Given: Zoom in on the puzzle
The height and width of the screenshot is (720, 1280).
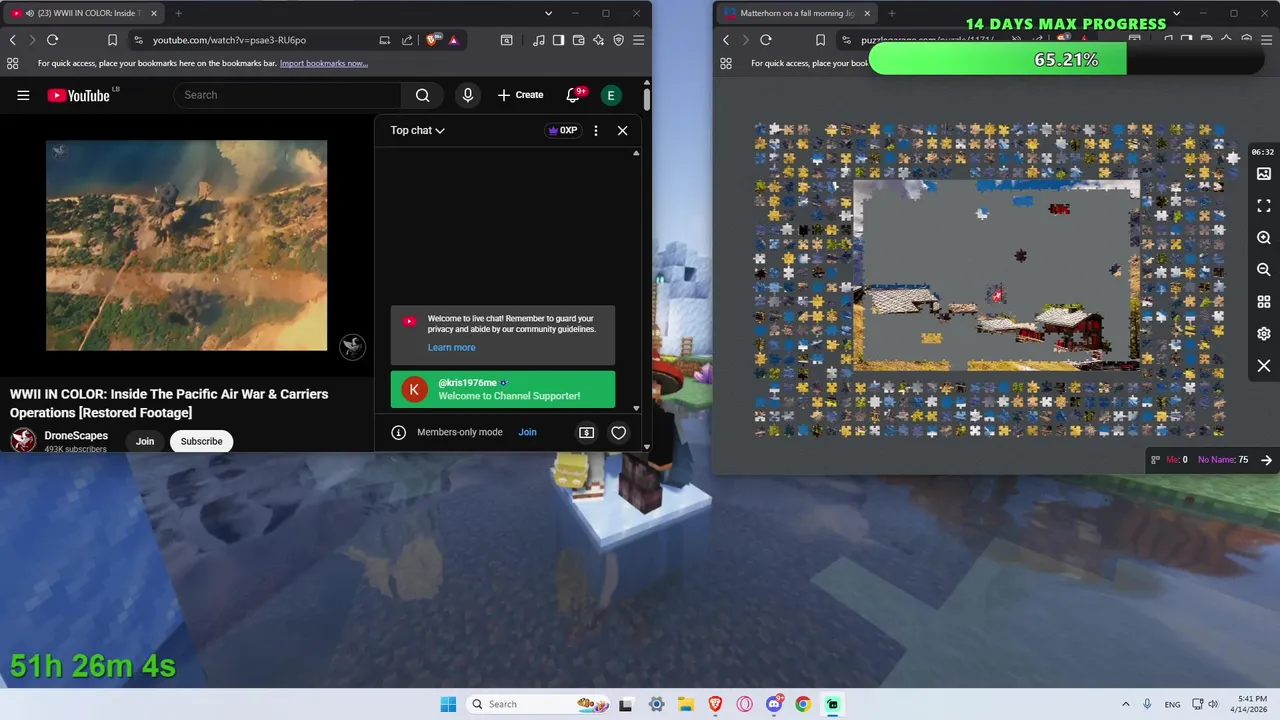Looking at the screenshot, I should 1264,238.
